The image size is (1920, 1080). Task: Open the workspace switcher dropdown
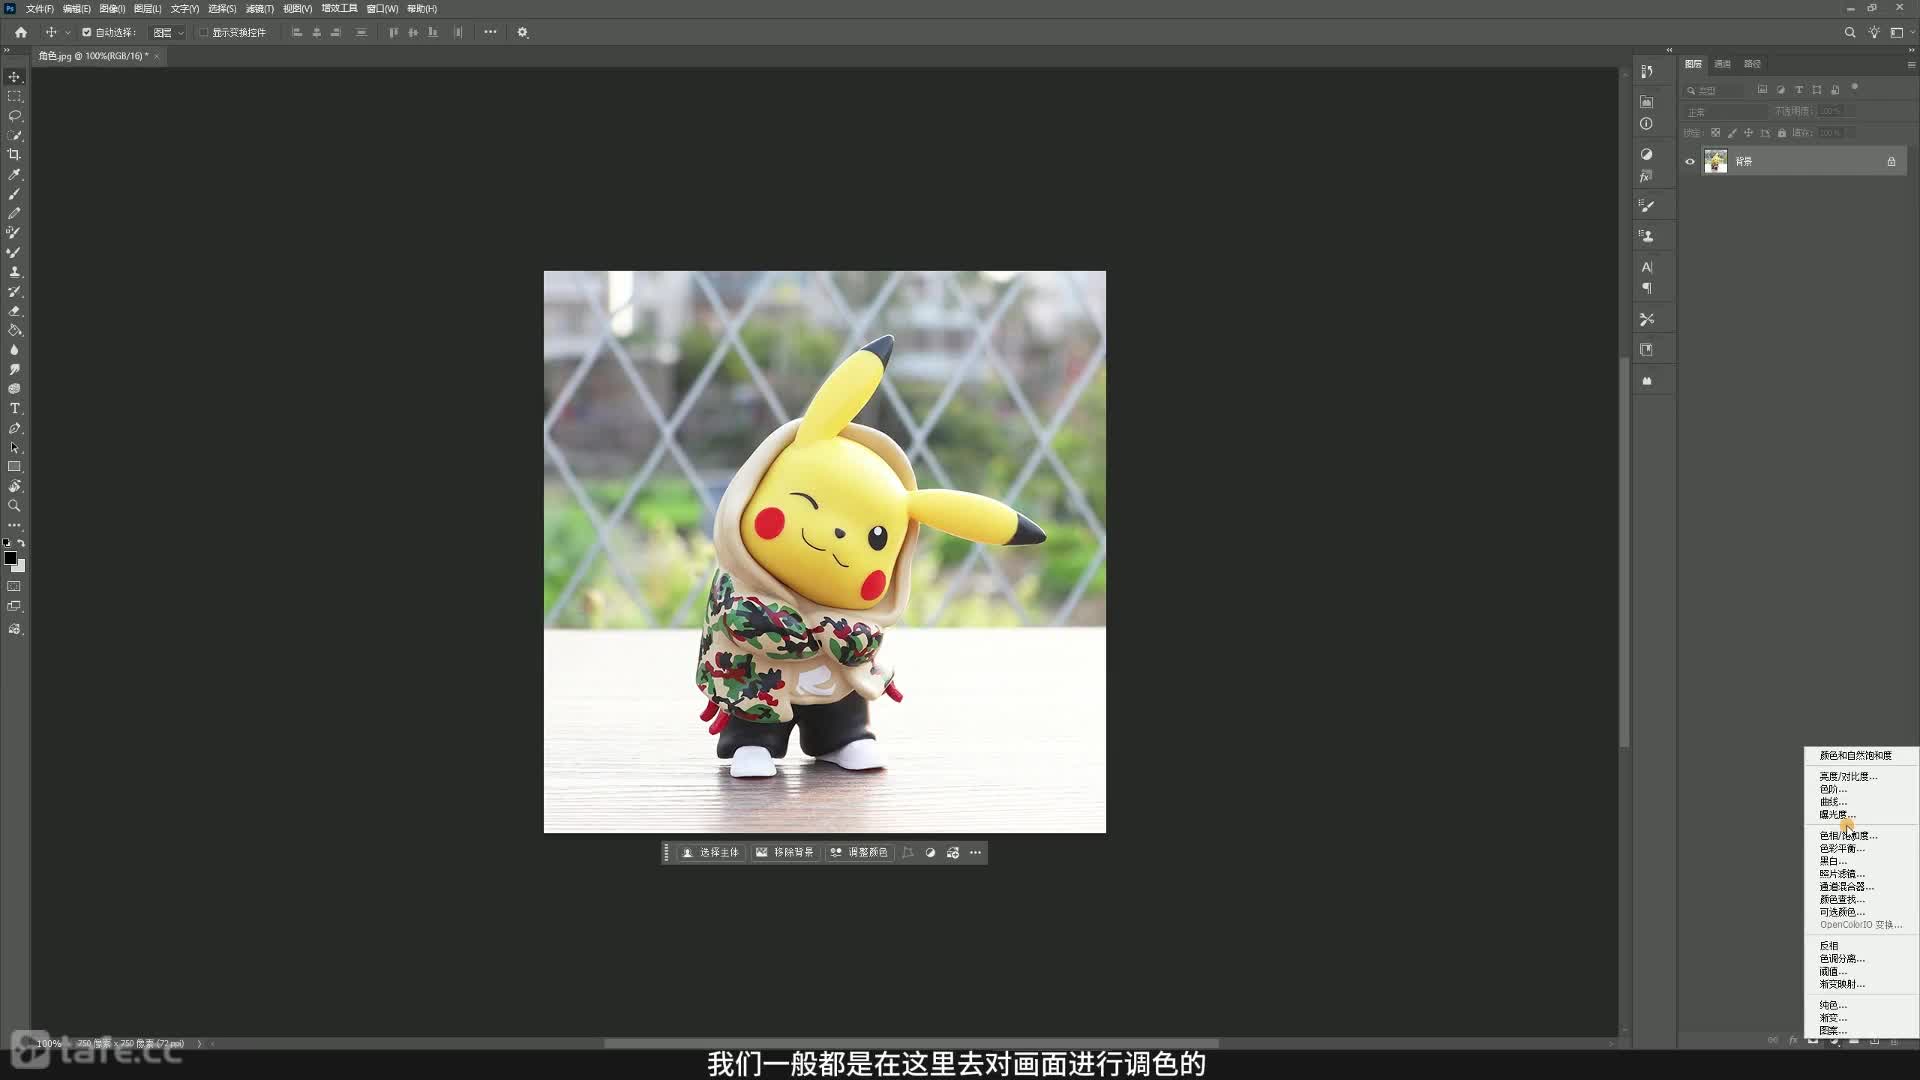click(x=1901, y=32)
